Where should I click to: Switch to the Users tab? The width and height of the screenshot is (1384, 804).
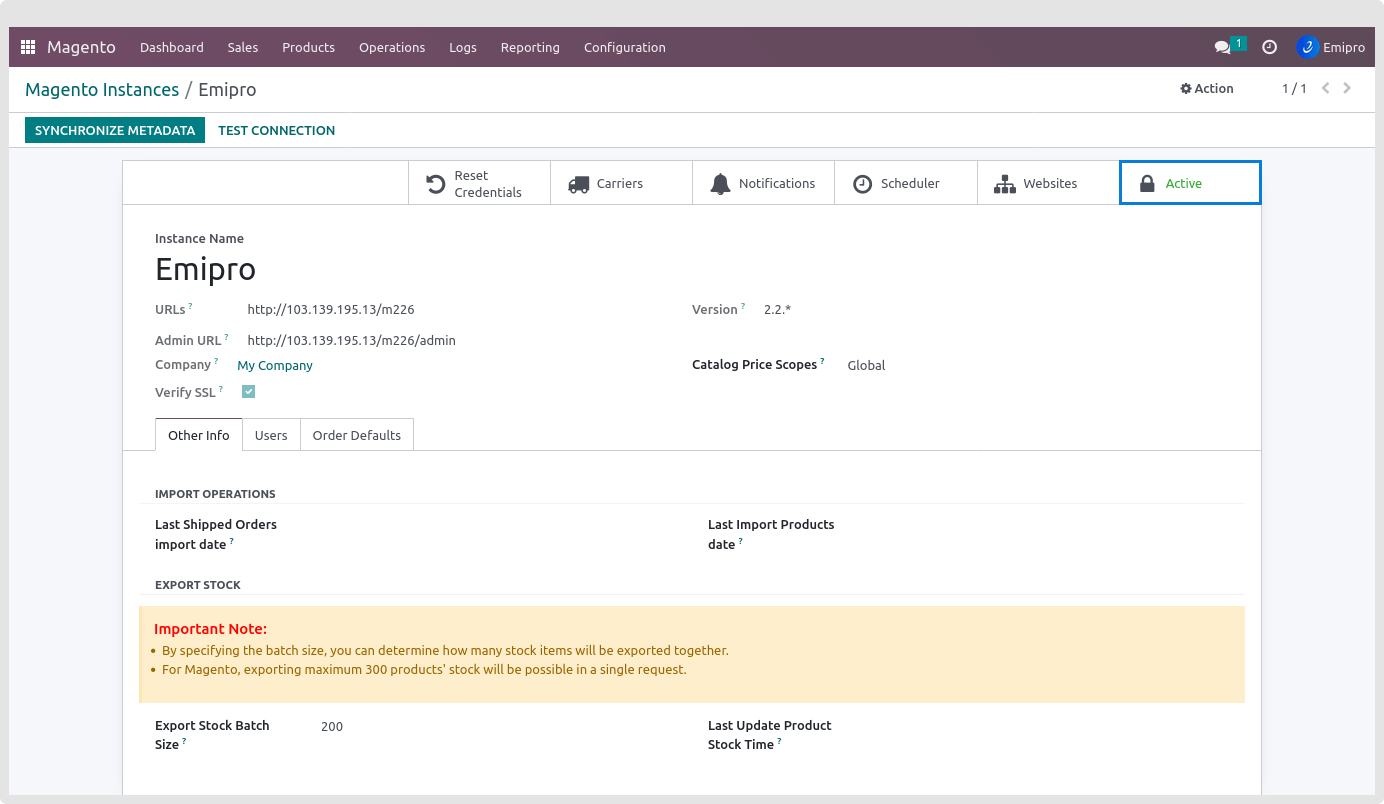pyautogui.click(x=271, y=435)
